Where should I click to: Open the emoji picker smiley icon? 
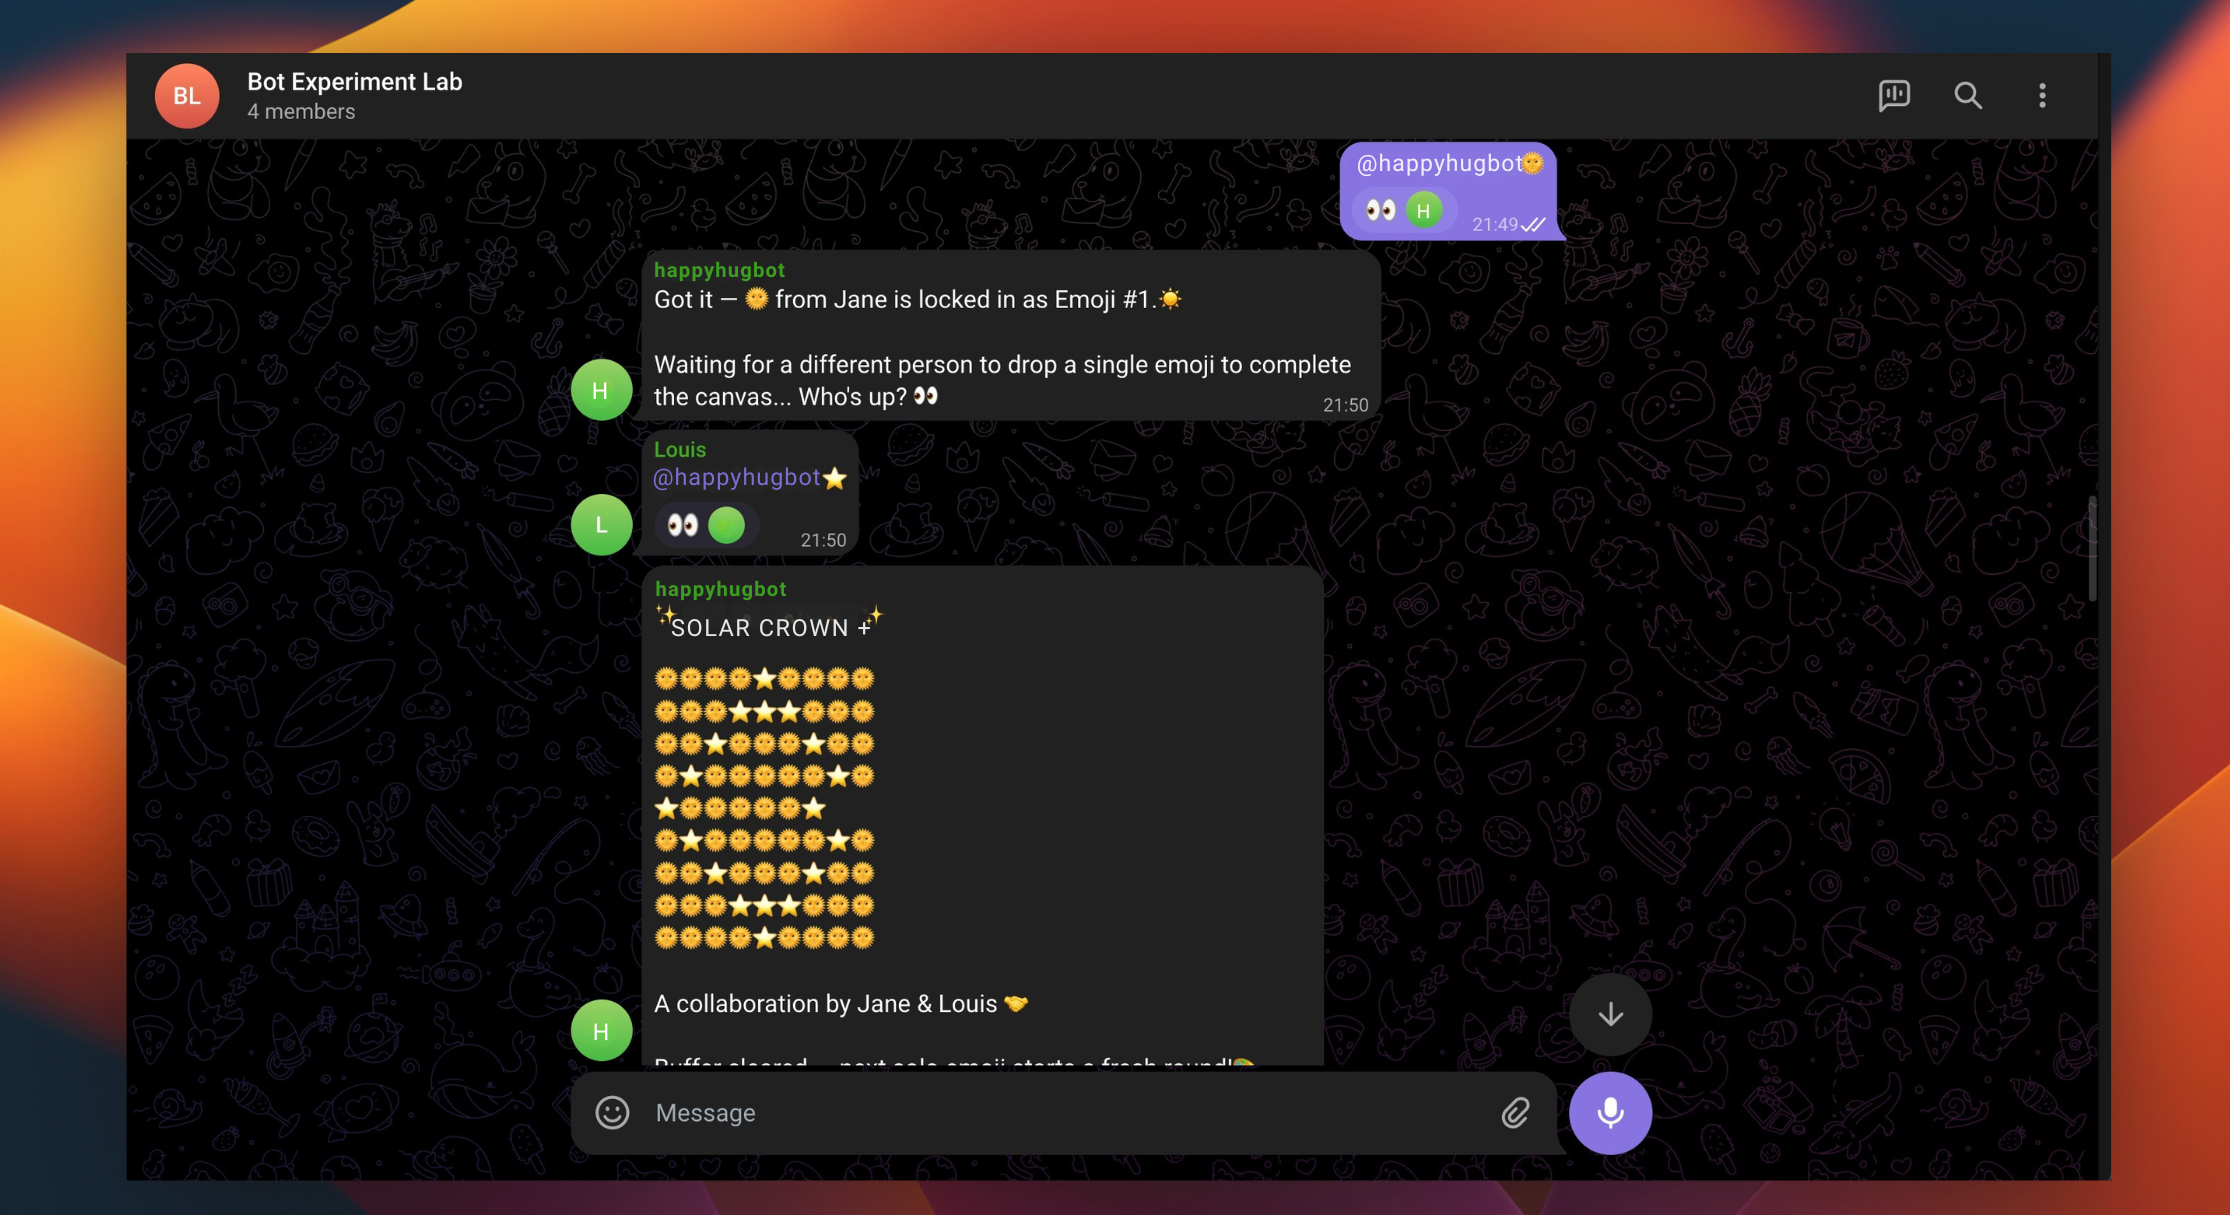click(x=612, y=1112)
